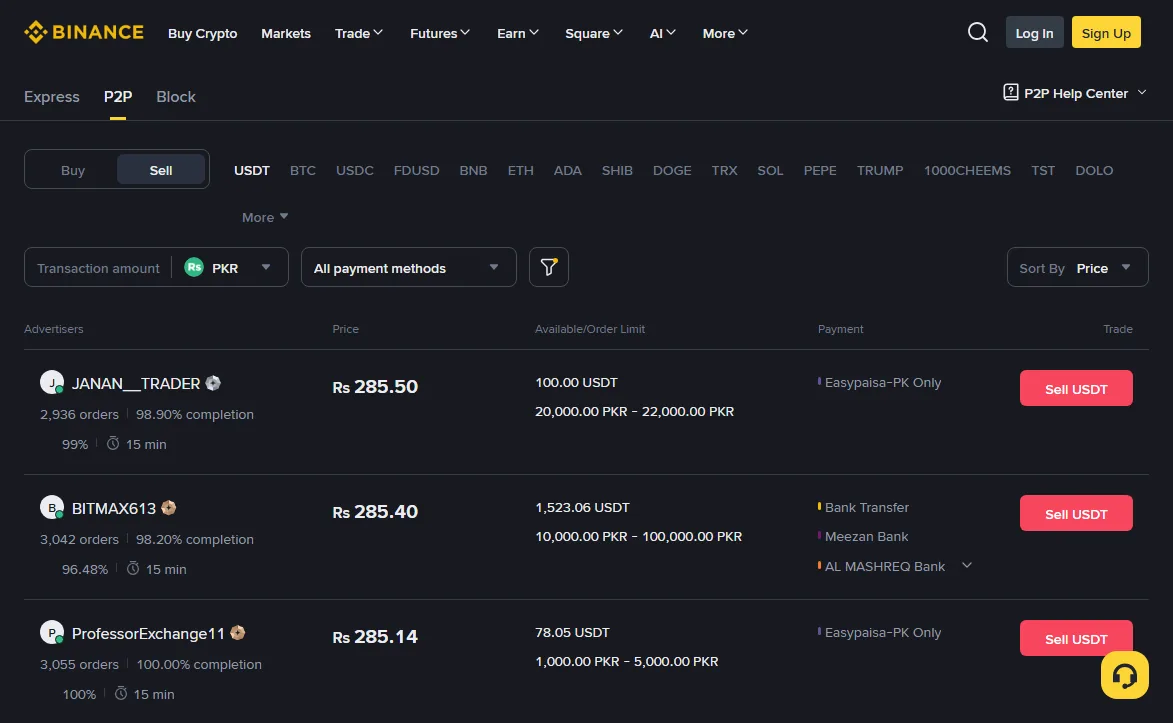Click ProfessorExchange11 verification badge
The width and height of the screenshot is (1173, 723).
[238, 633]
